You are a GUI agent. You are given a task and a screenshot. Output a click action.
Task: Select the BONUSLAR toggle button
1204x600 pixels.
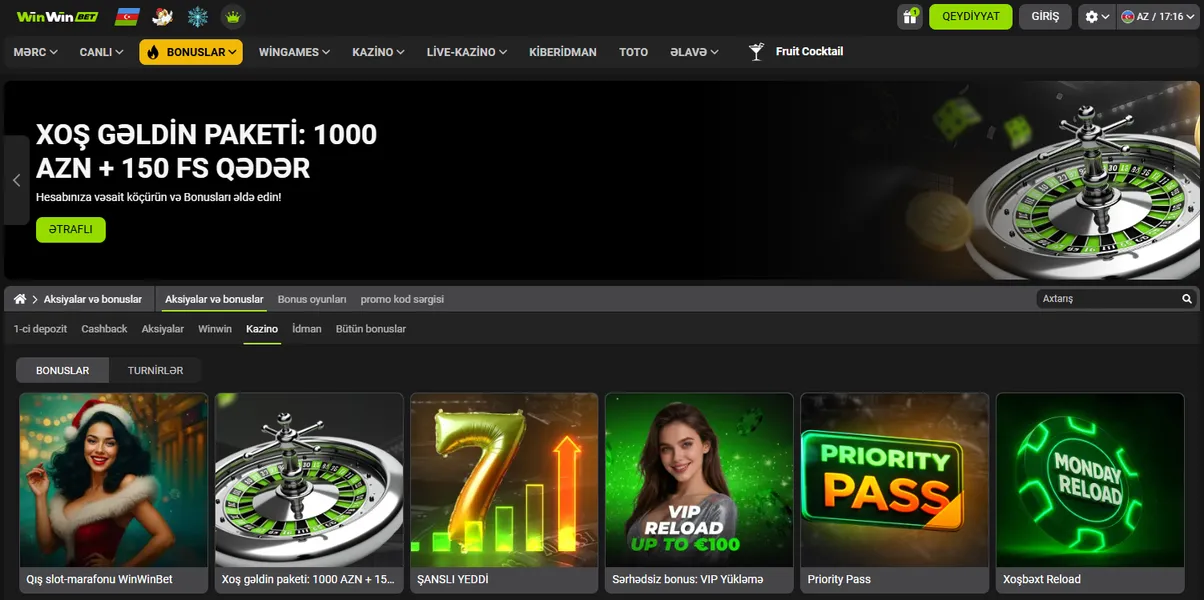click(x=63, y=370)
